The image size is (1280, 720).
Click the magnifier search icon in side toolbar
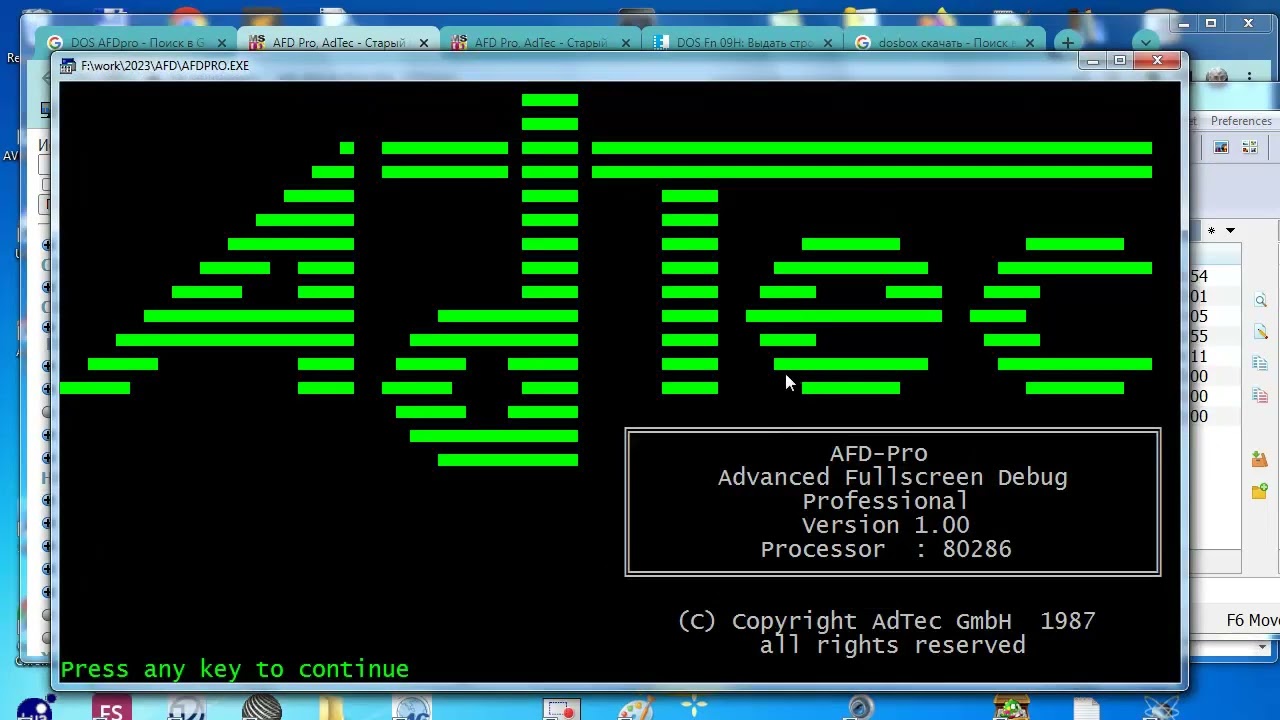pos(1260,300)
